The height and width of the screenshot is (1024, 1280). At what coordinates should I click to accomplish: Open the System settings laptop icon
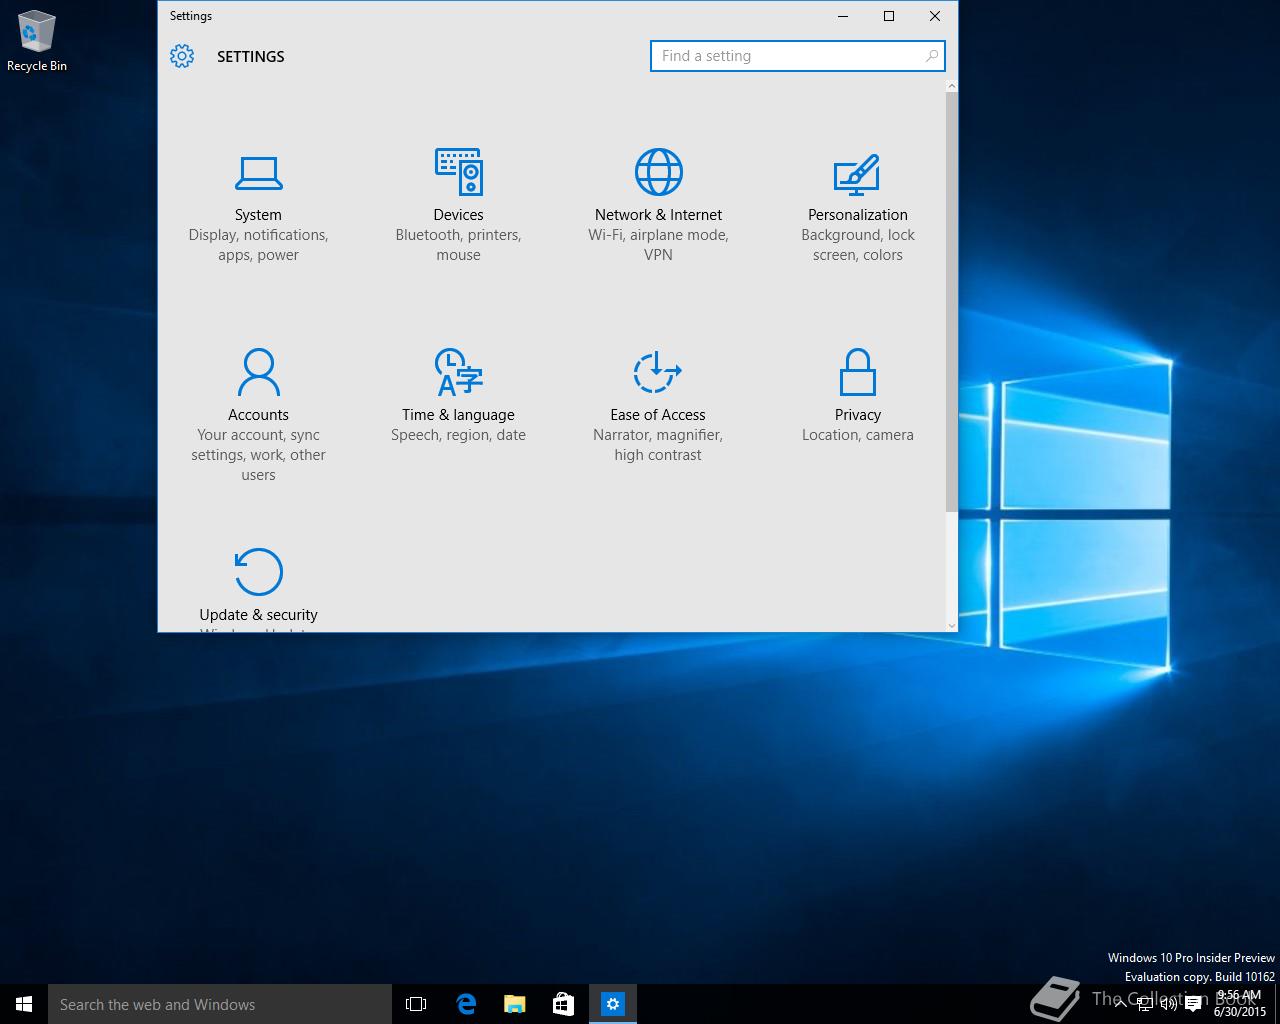[258, 173]
